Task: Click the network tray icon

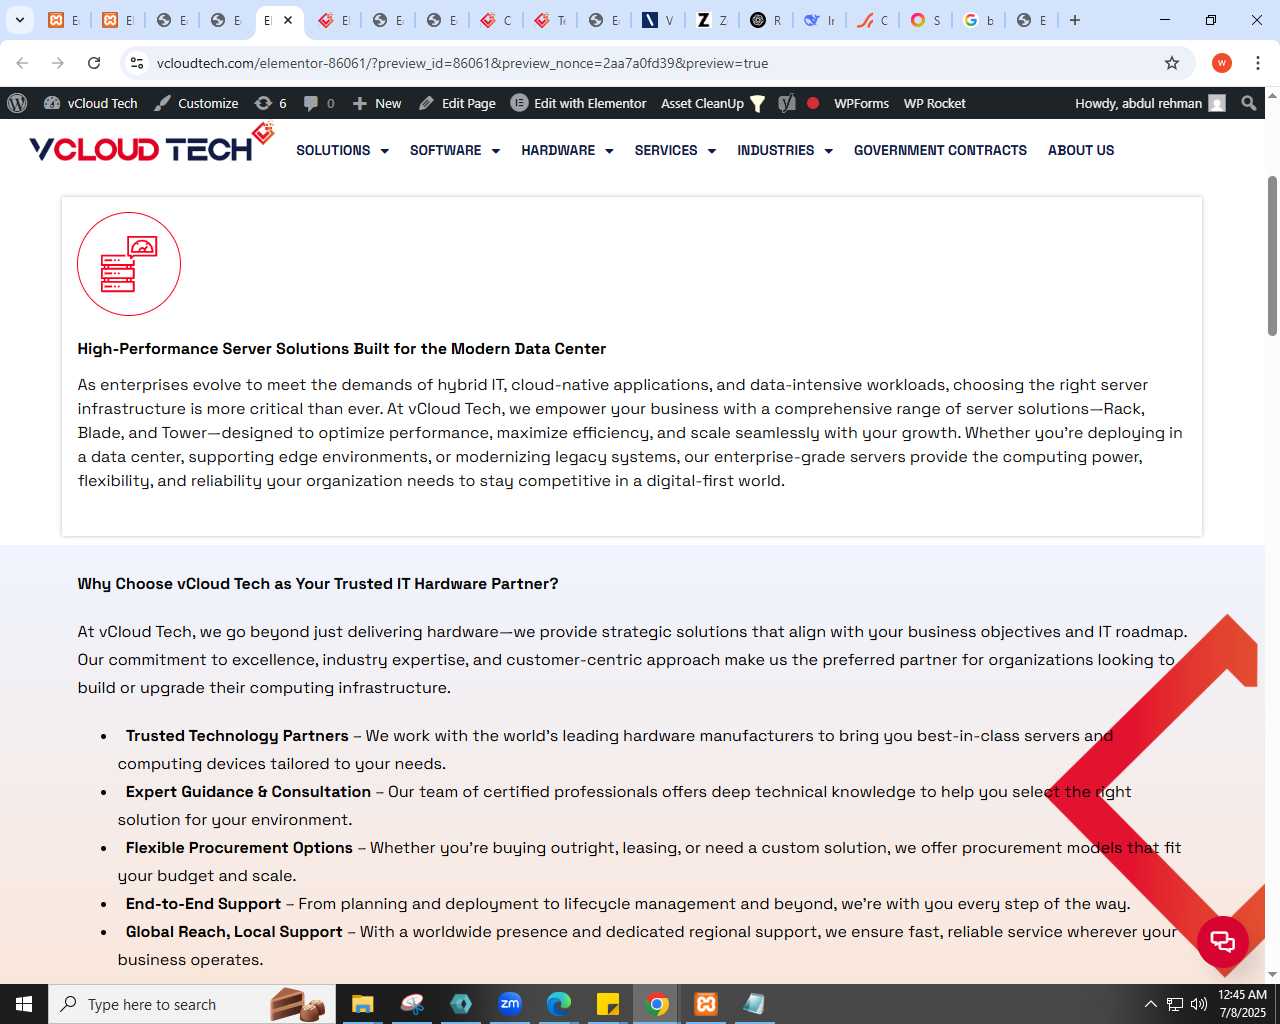Action: [x=1174, y=1004]
